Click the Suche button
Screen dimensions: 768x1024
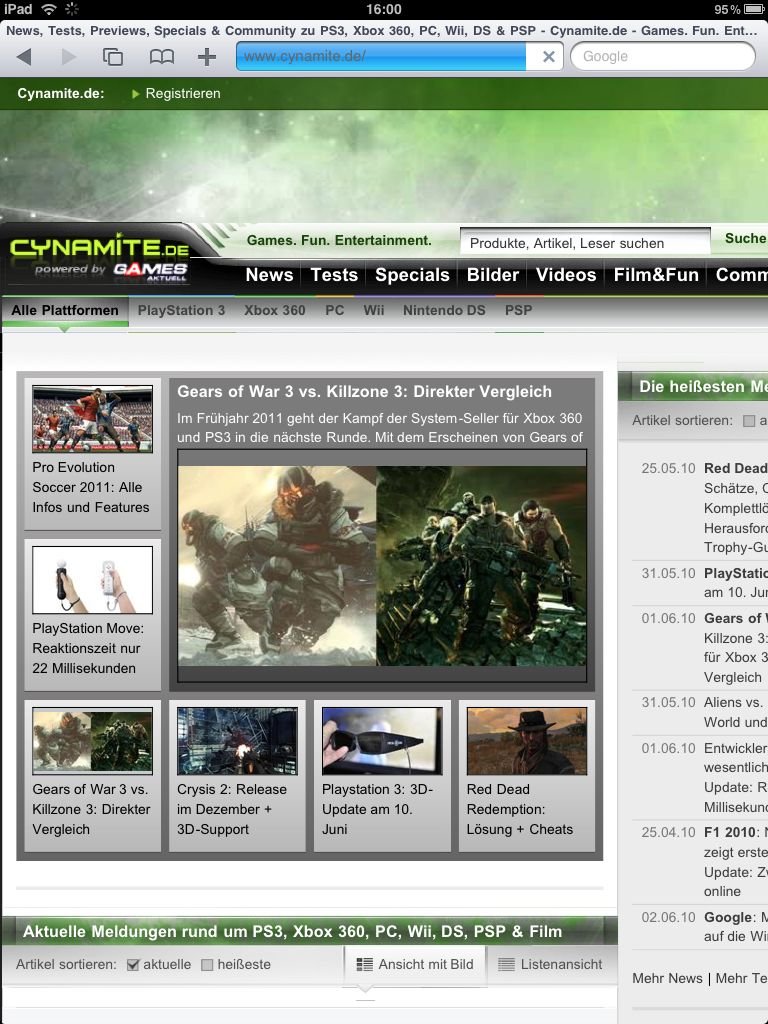745,239
